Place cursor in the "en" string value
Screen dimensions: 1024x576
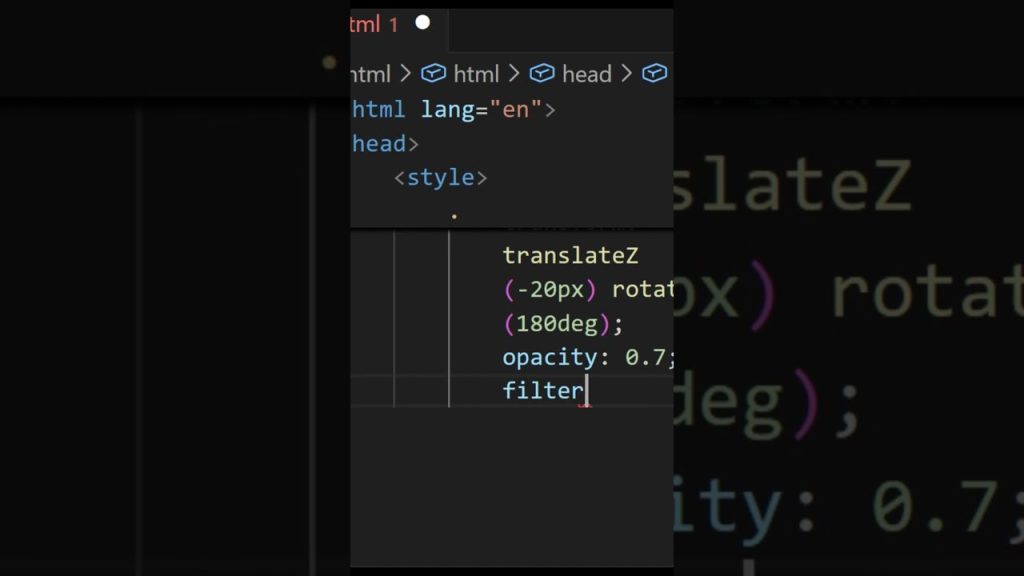pos(514,109)
